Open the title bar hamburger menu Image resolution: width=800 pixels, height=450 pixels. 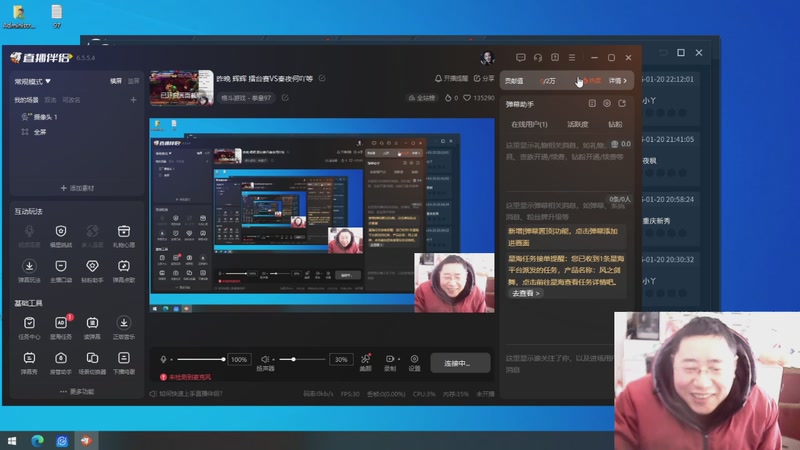[x=572, y=58]
